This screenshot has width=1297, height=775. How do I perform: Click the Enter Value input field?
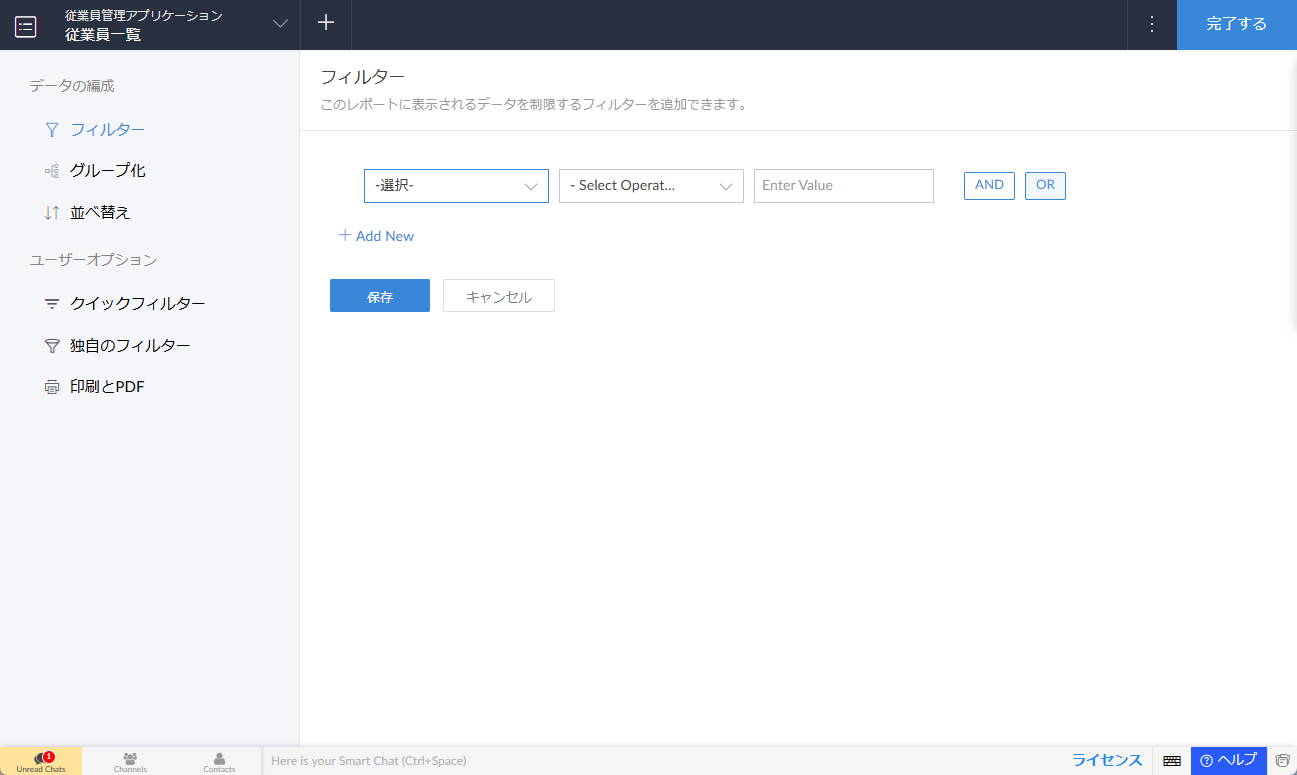[843, 186]
